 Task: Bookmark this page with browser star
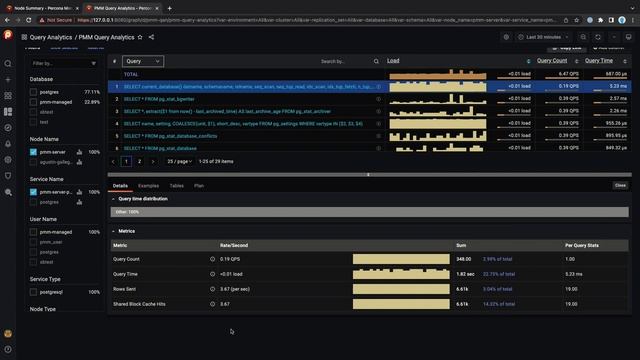pos(576,20)
